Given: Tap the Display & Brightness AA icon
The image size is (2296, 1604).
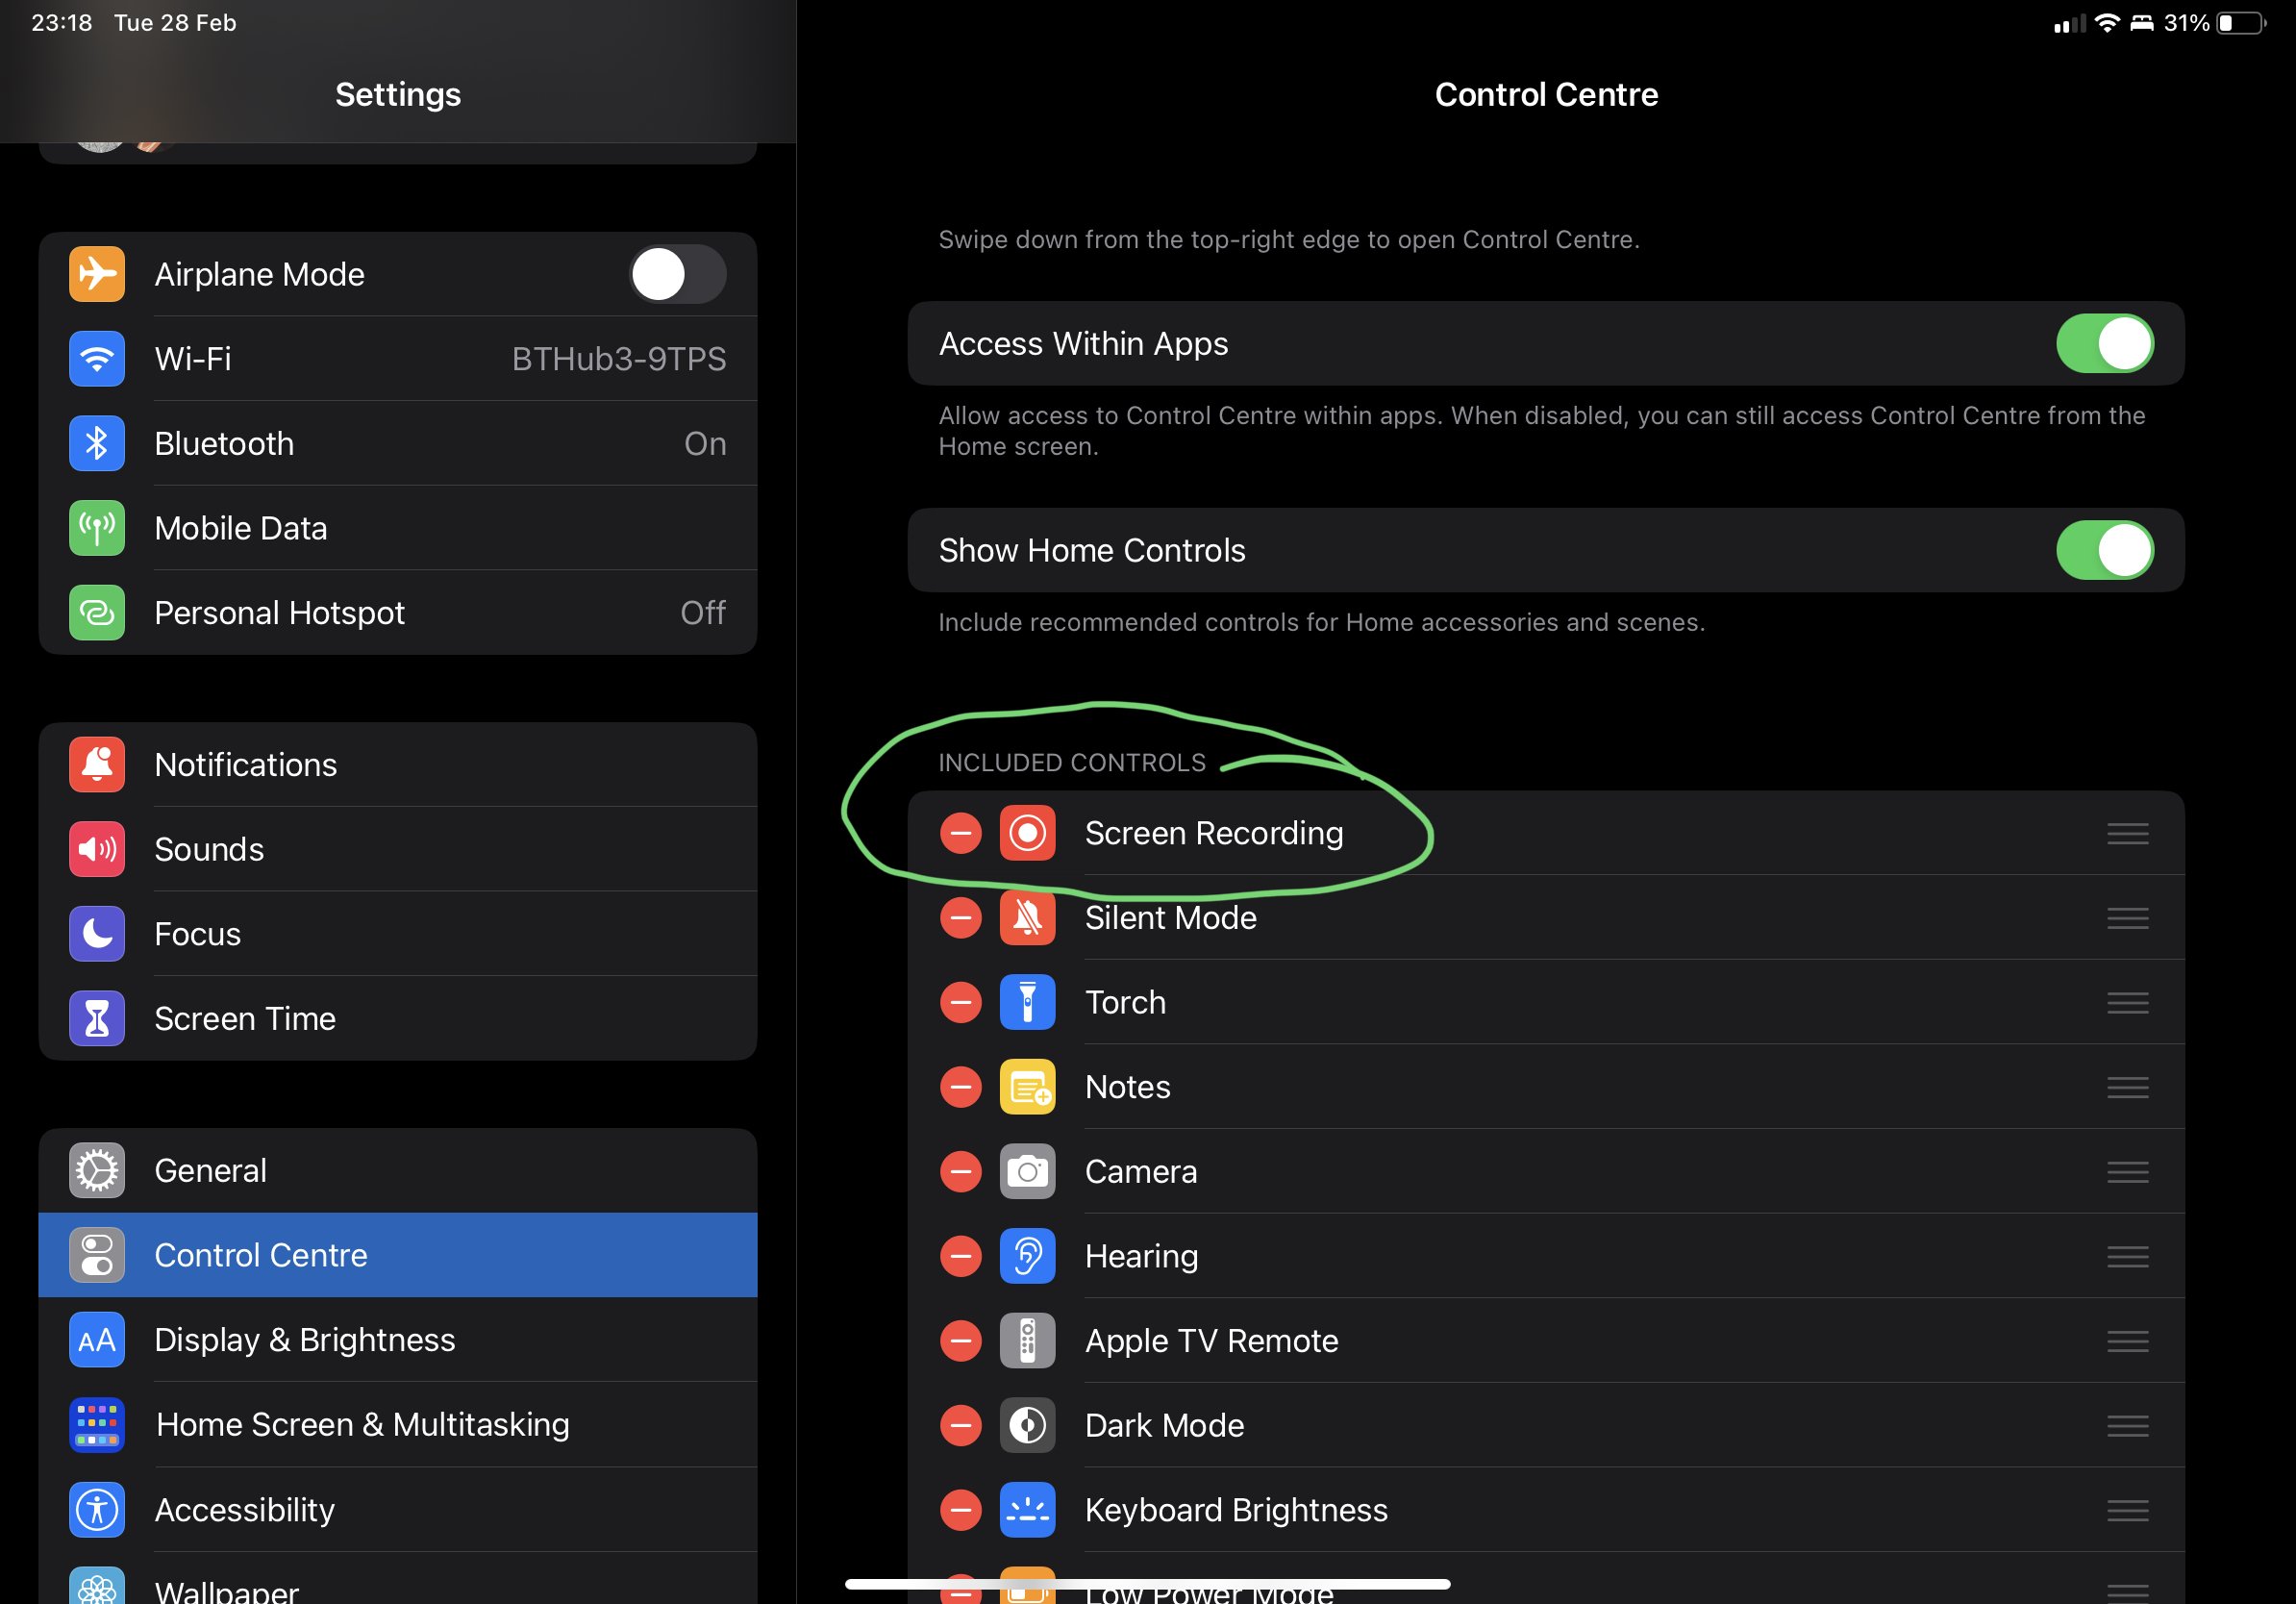Looking at the screenshot, I should pos(97,1340).
